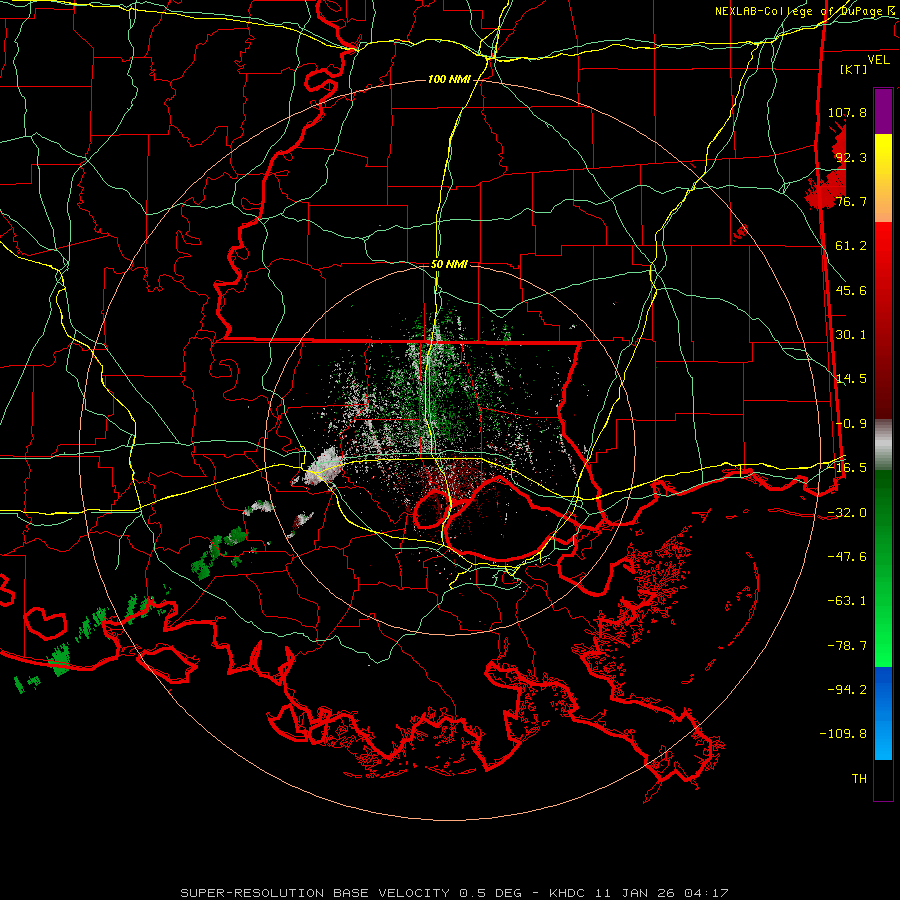Click the -94.2 velocity legend value
900x900 pixels.
[x=847, y=689]
